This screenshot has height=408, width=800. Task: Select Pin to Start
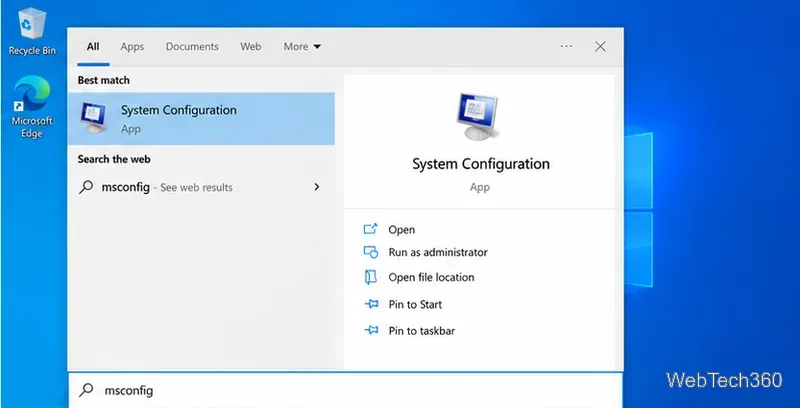pos(415,304)
